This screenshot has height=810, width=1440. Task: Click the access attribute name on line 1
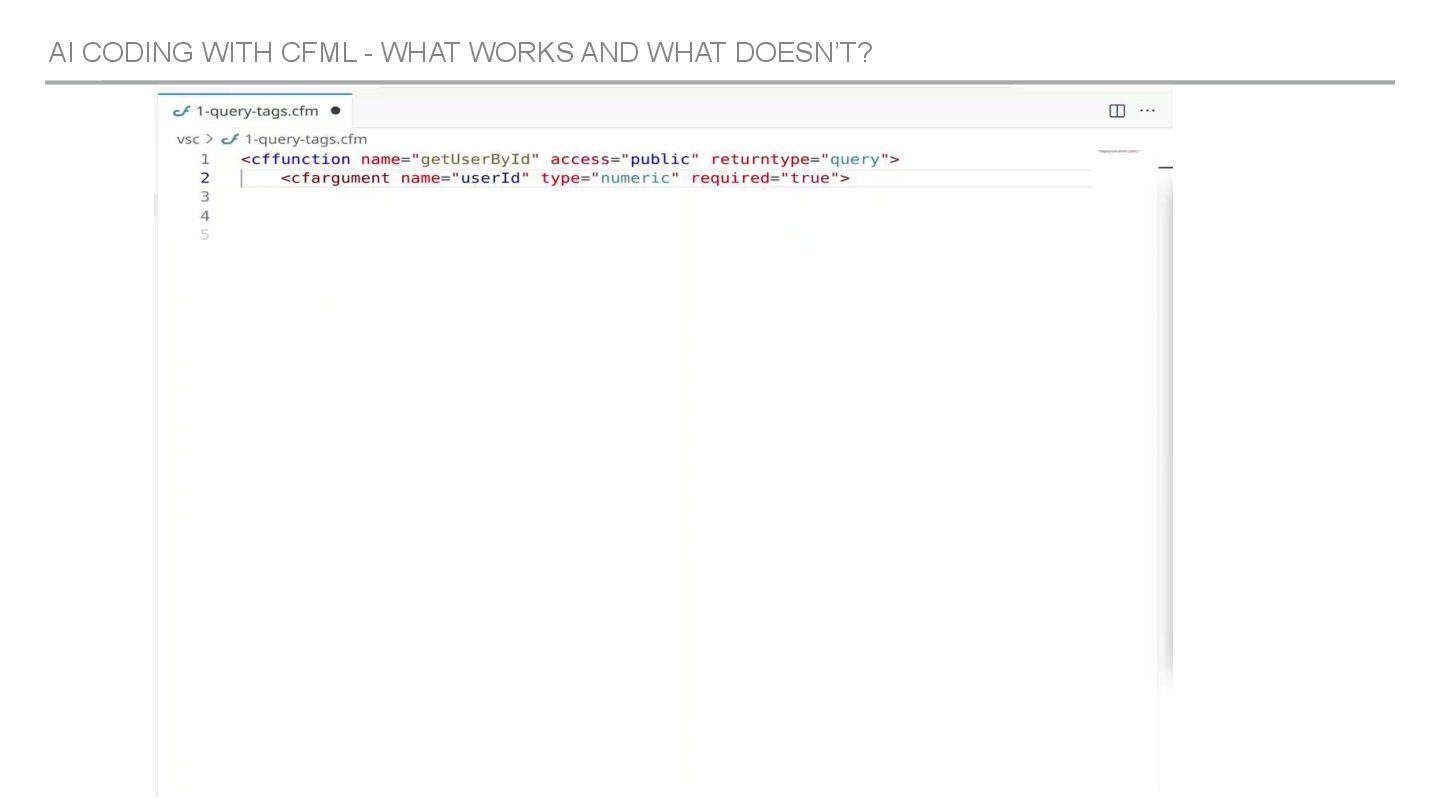pyautogui.click(x=580, y=159)
